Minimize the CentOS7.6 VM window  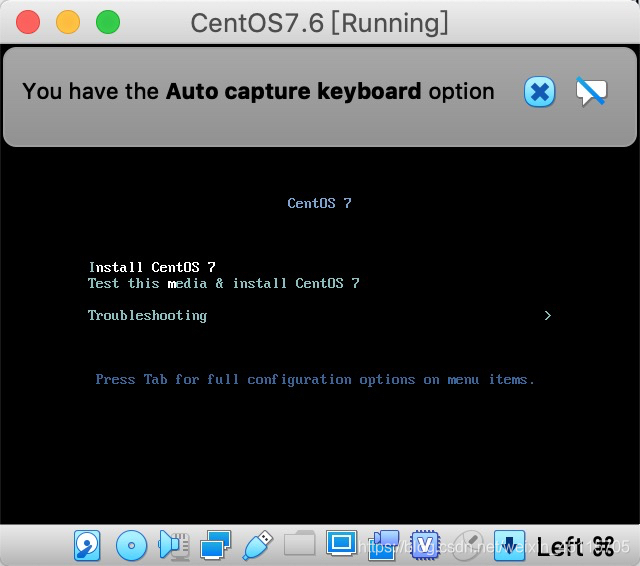coord(68,22)
